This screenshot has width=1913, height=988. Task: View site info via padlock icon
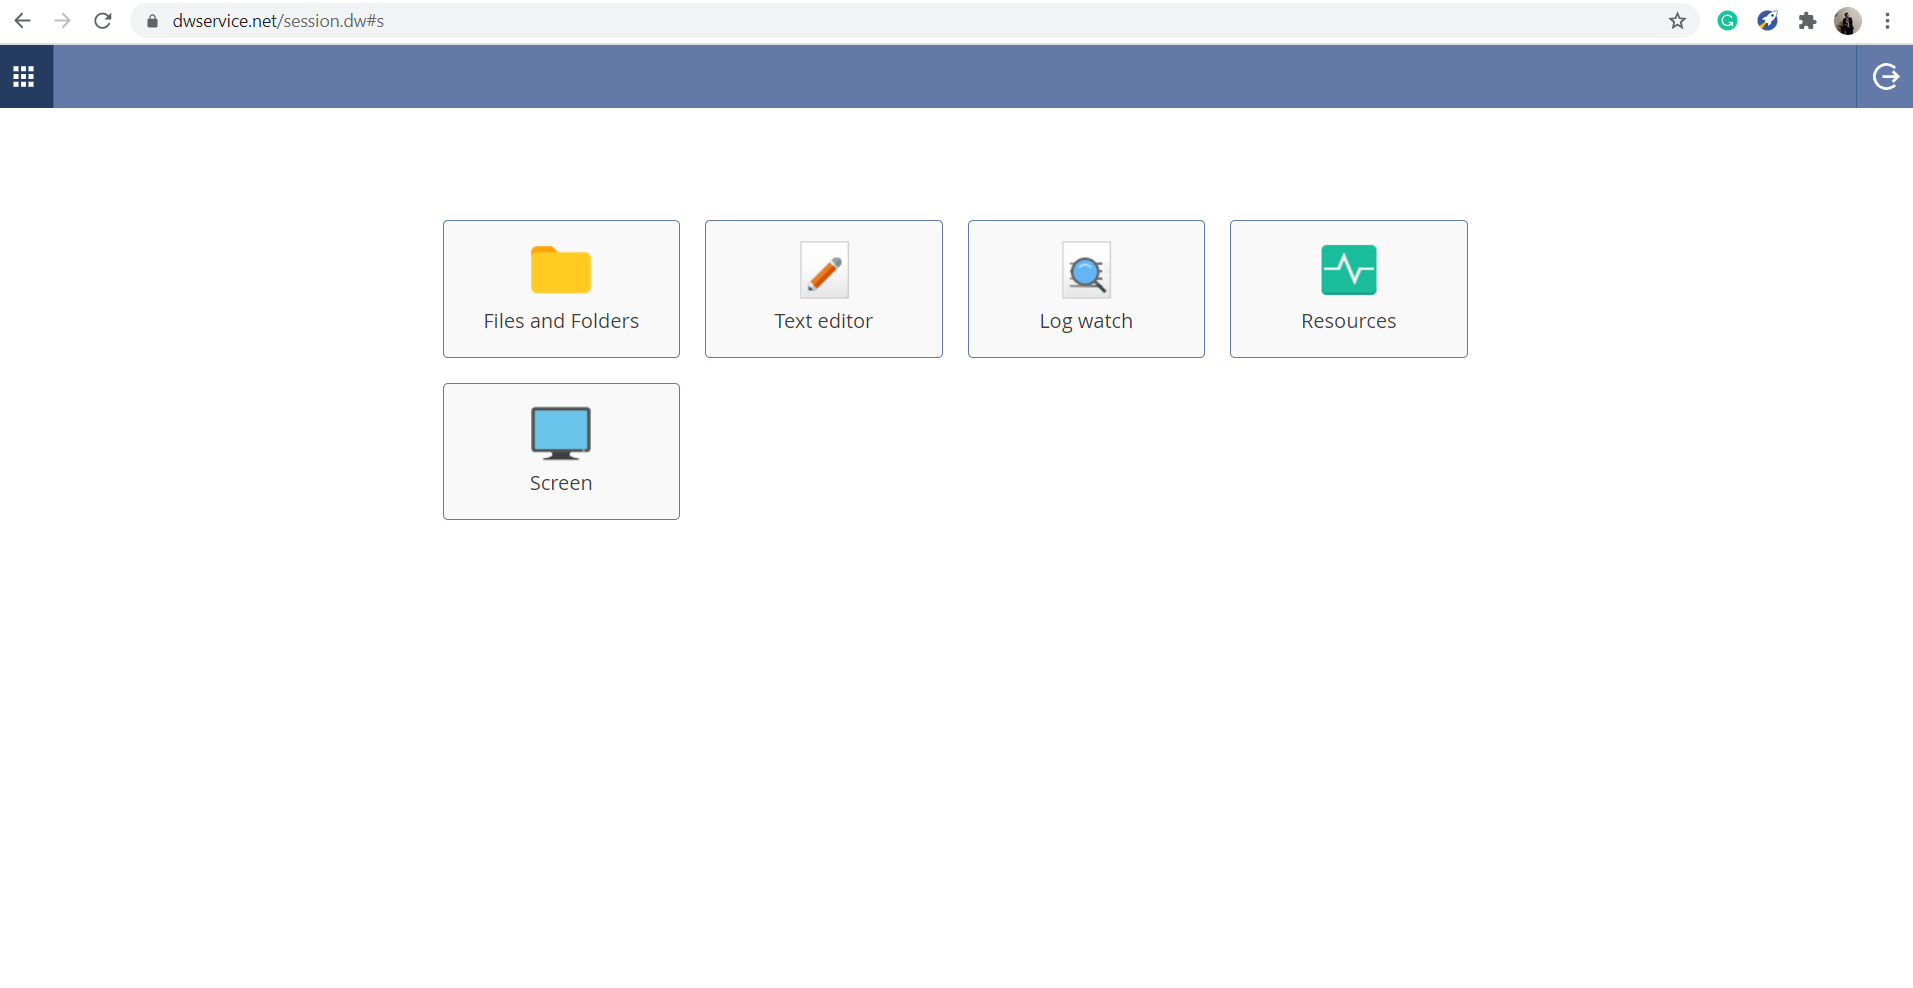152,21
